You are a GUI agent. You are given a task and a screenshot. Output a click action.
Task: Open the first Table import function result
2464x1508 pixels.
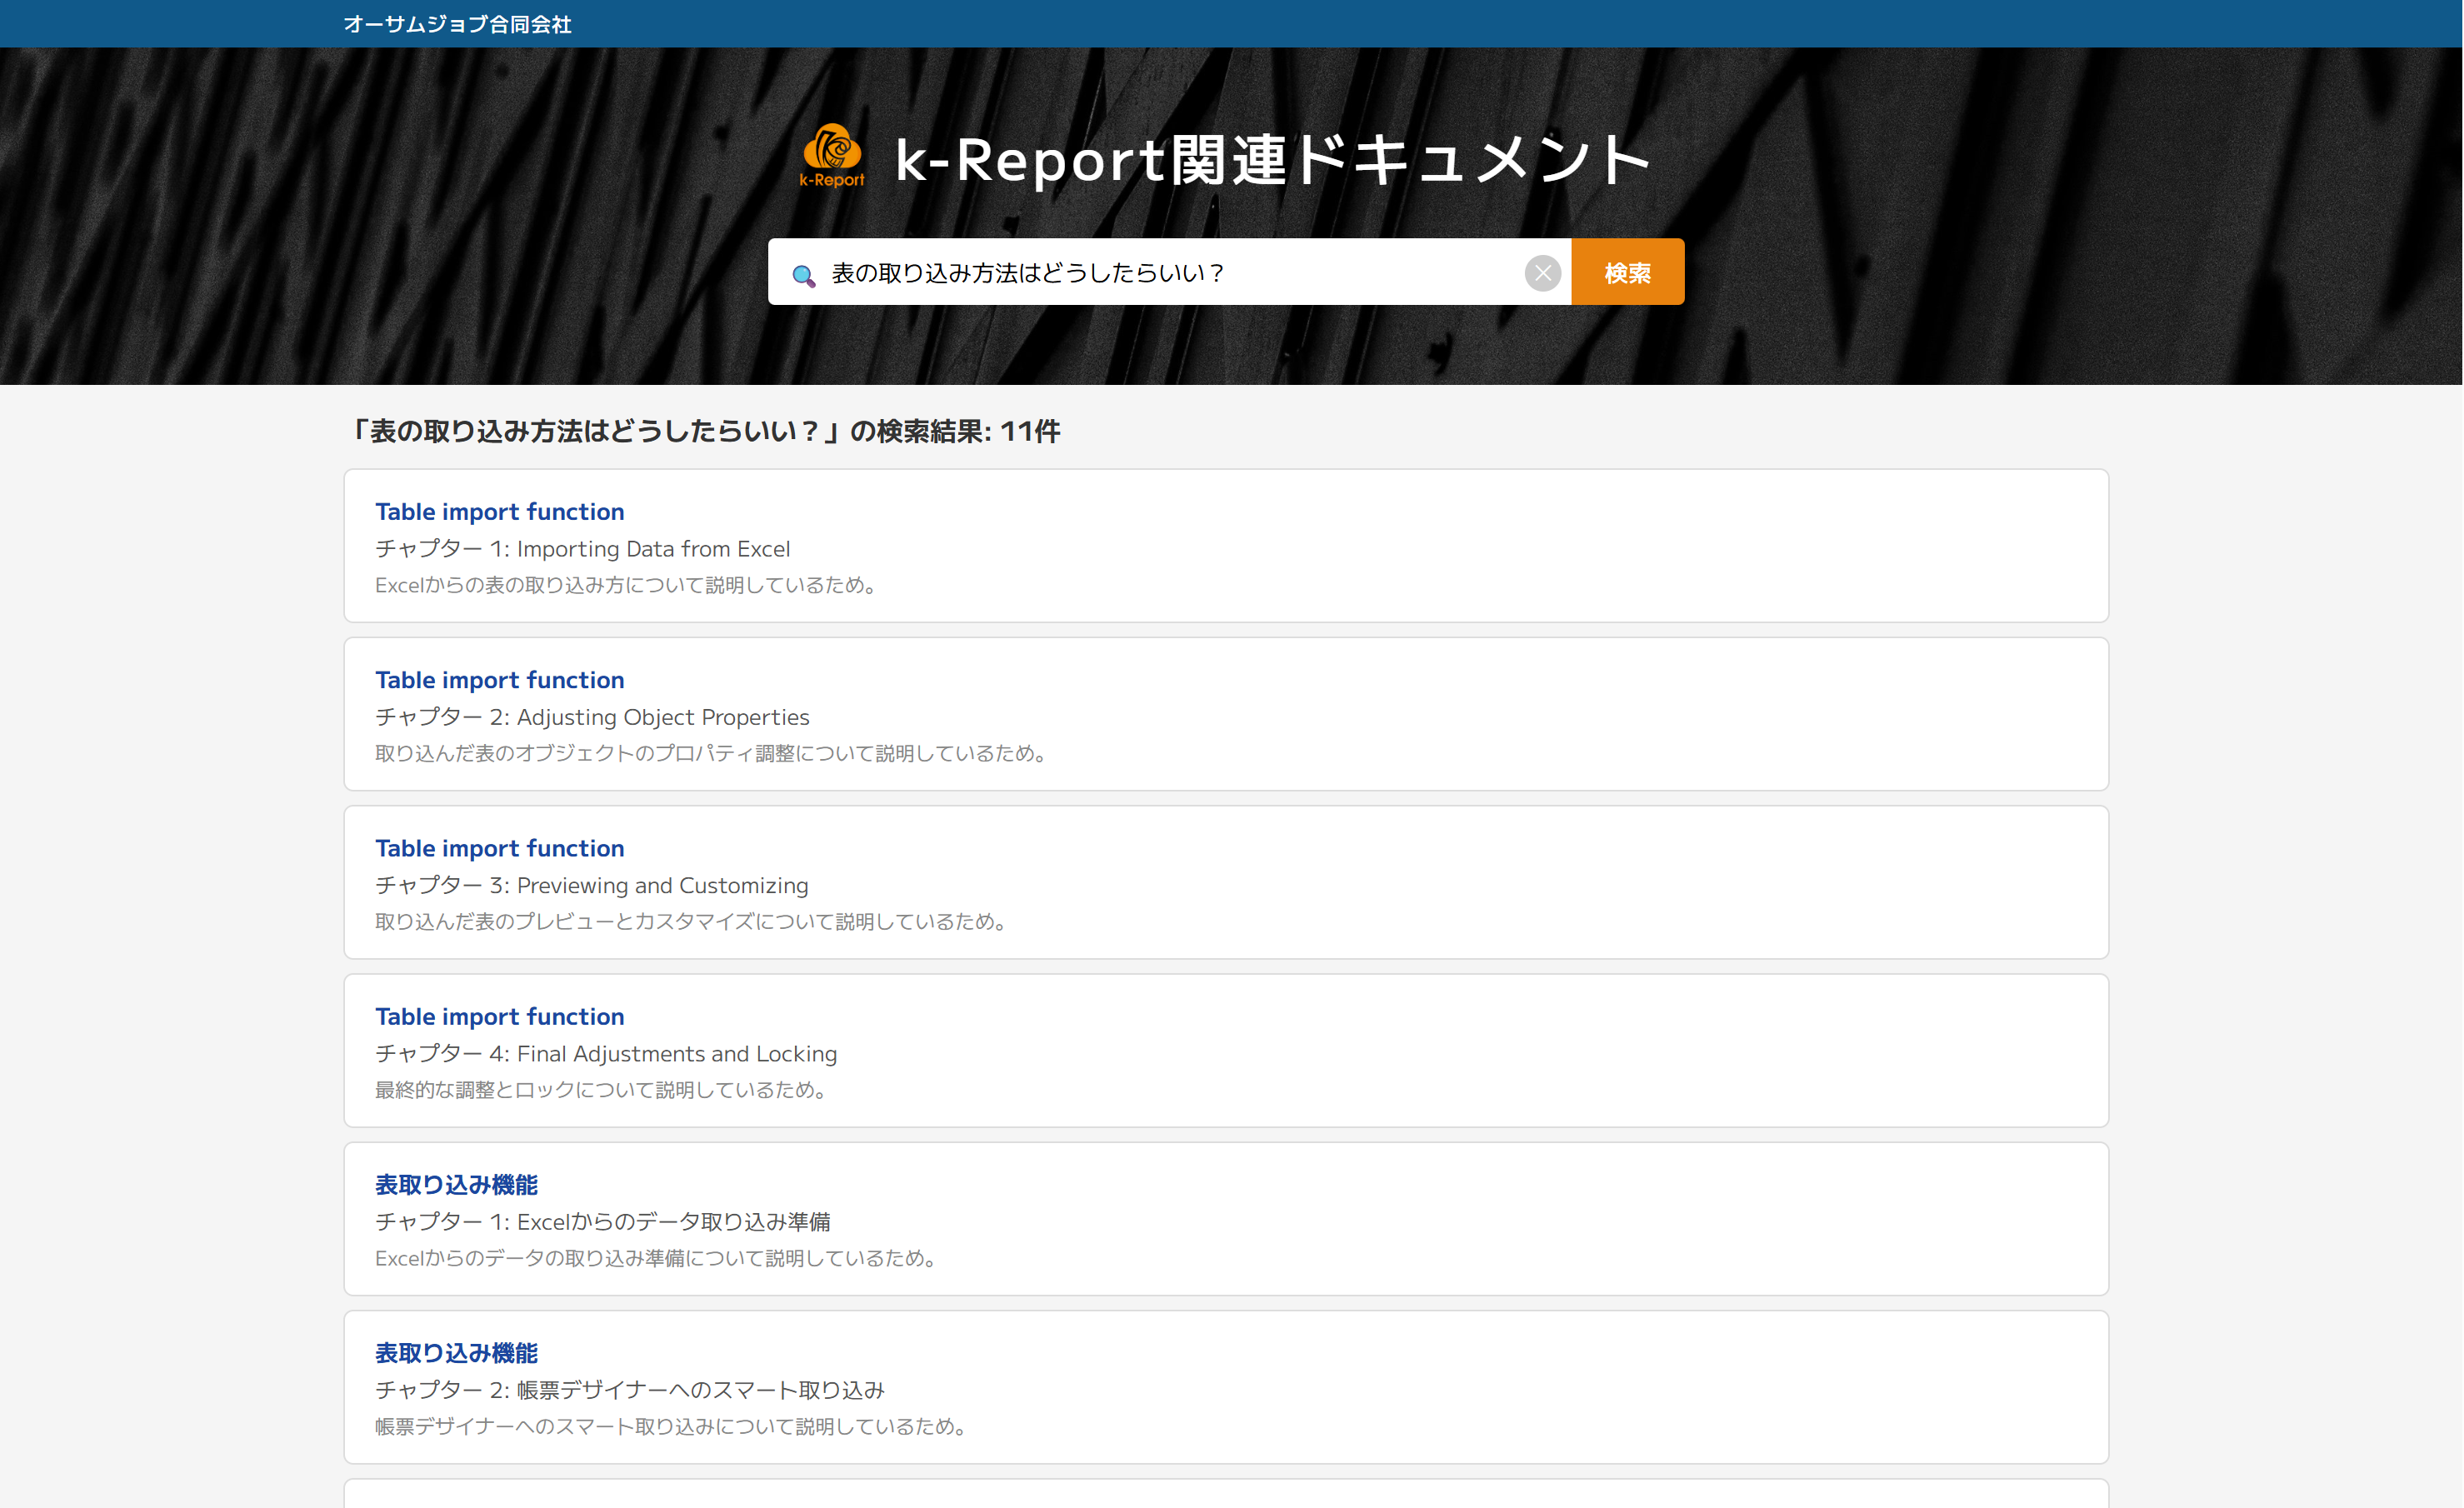click(x=499, y=511)
